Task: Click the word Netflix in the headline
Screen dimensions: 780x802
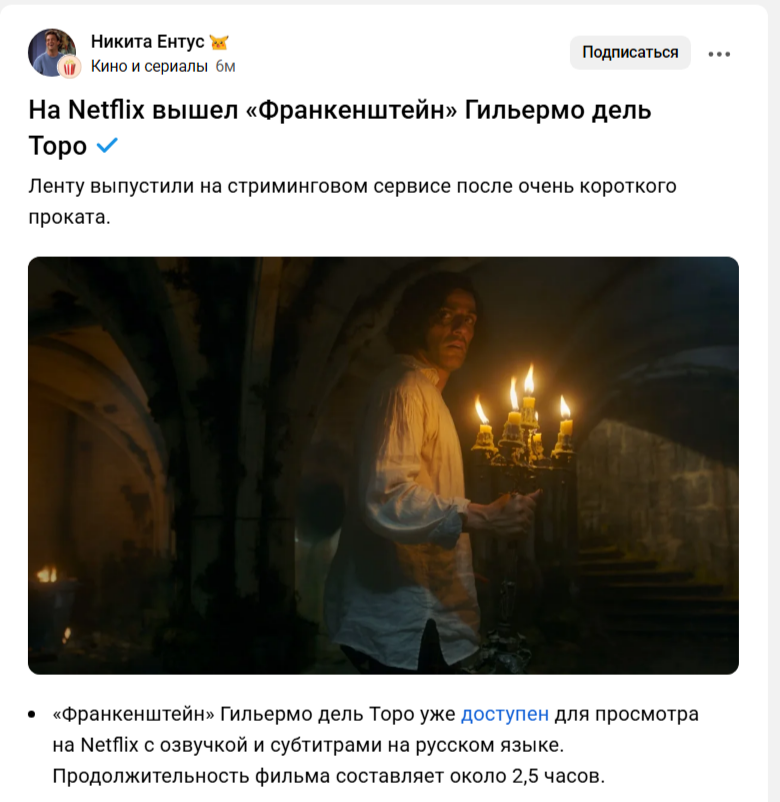Action: pos(106,109)
